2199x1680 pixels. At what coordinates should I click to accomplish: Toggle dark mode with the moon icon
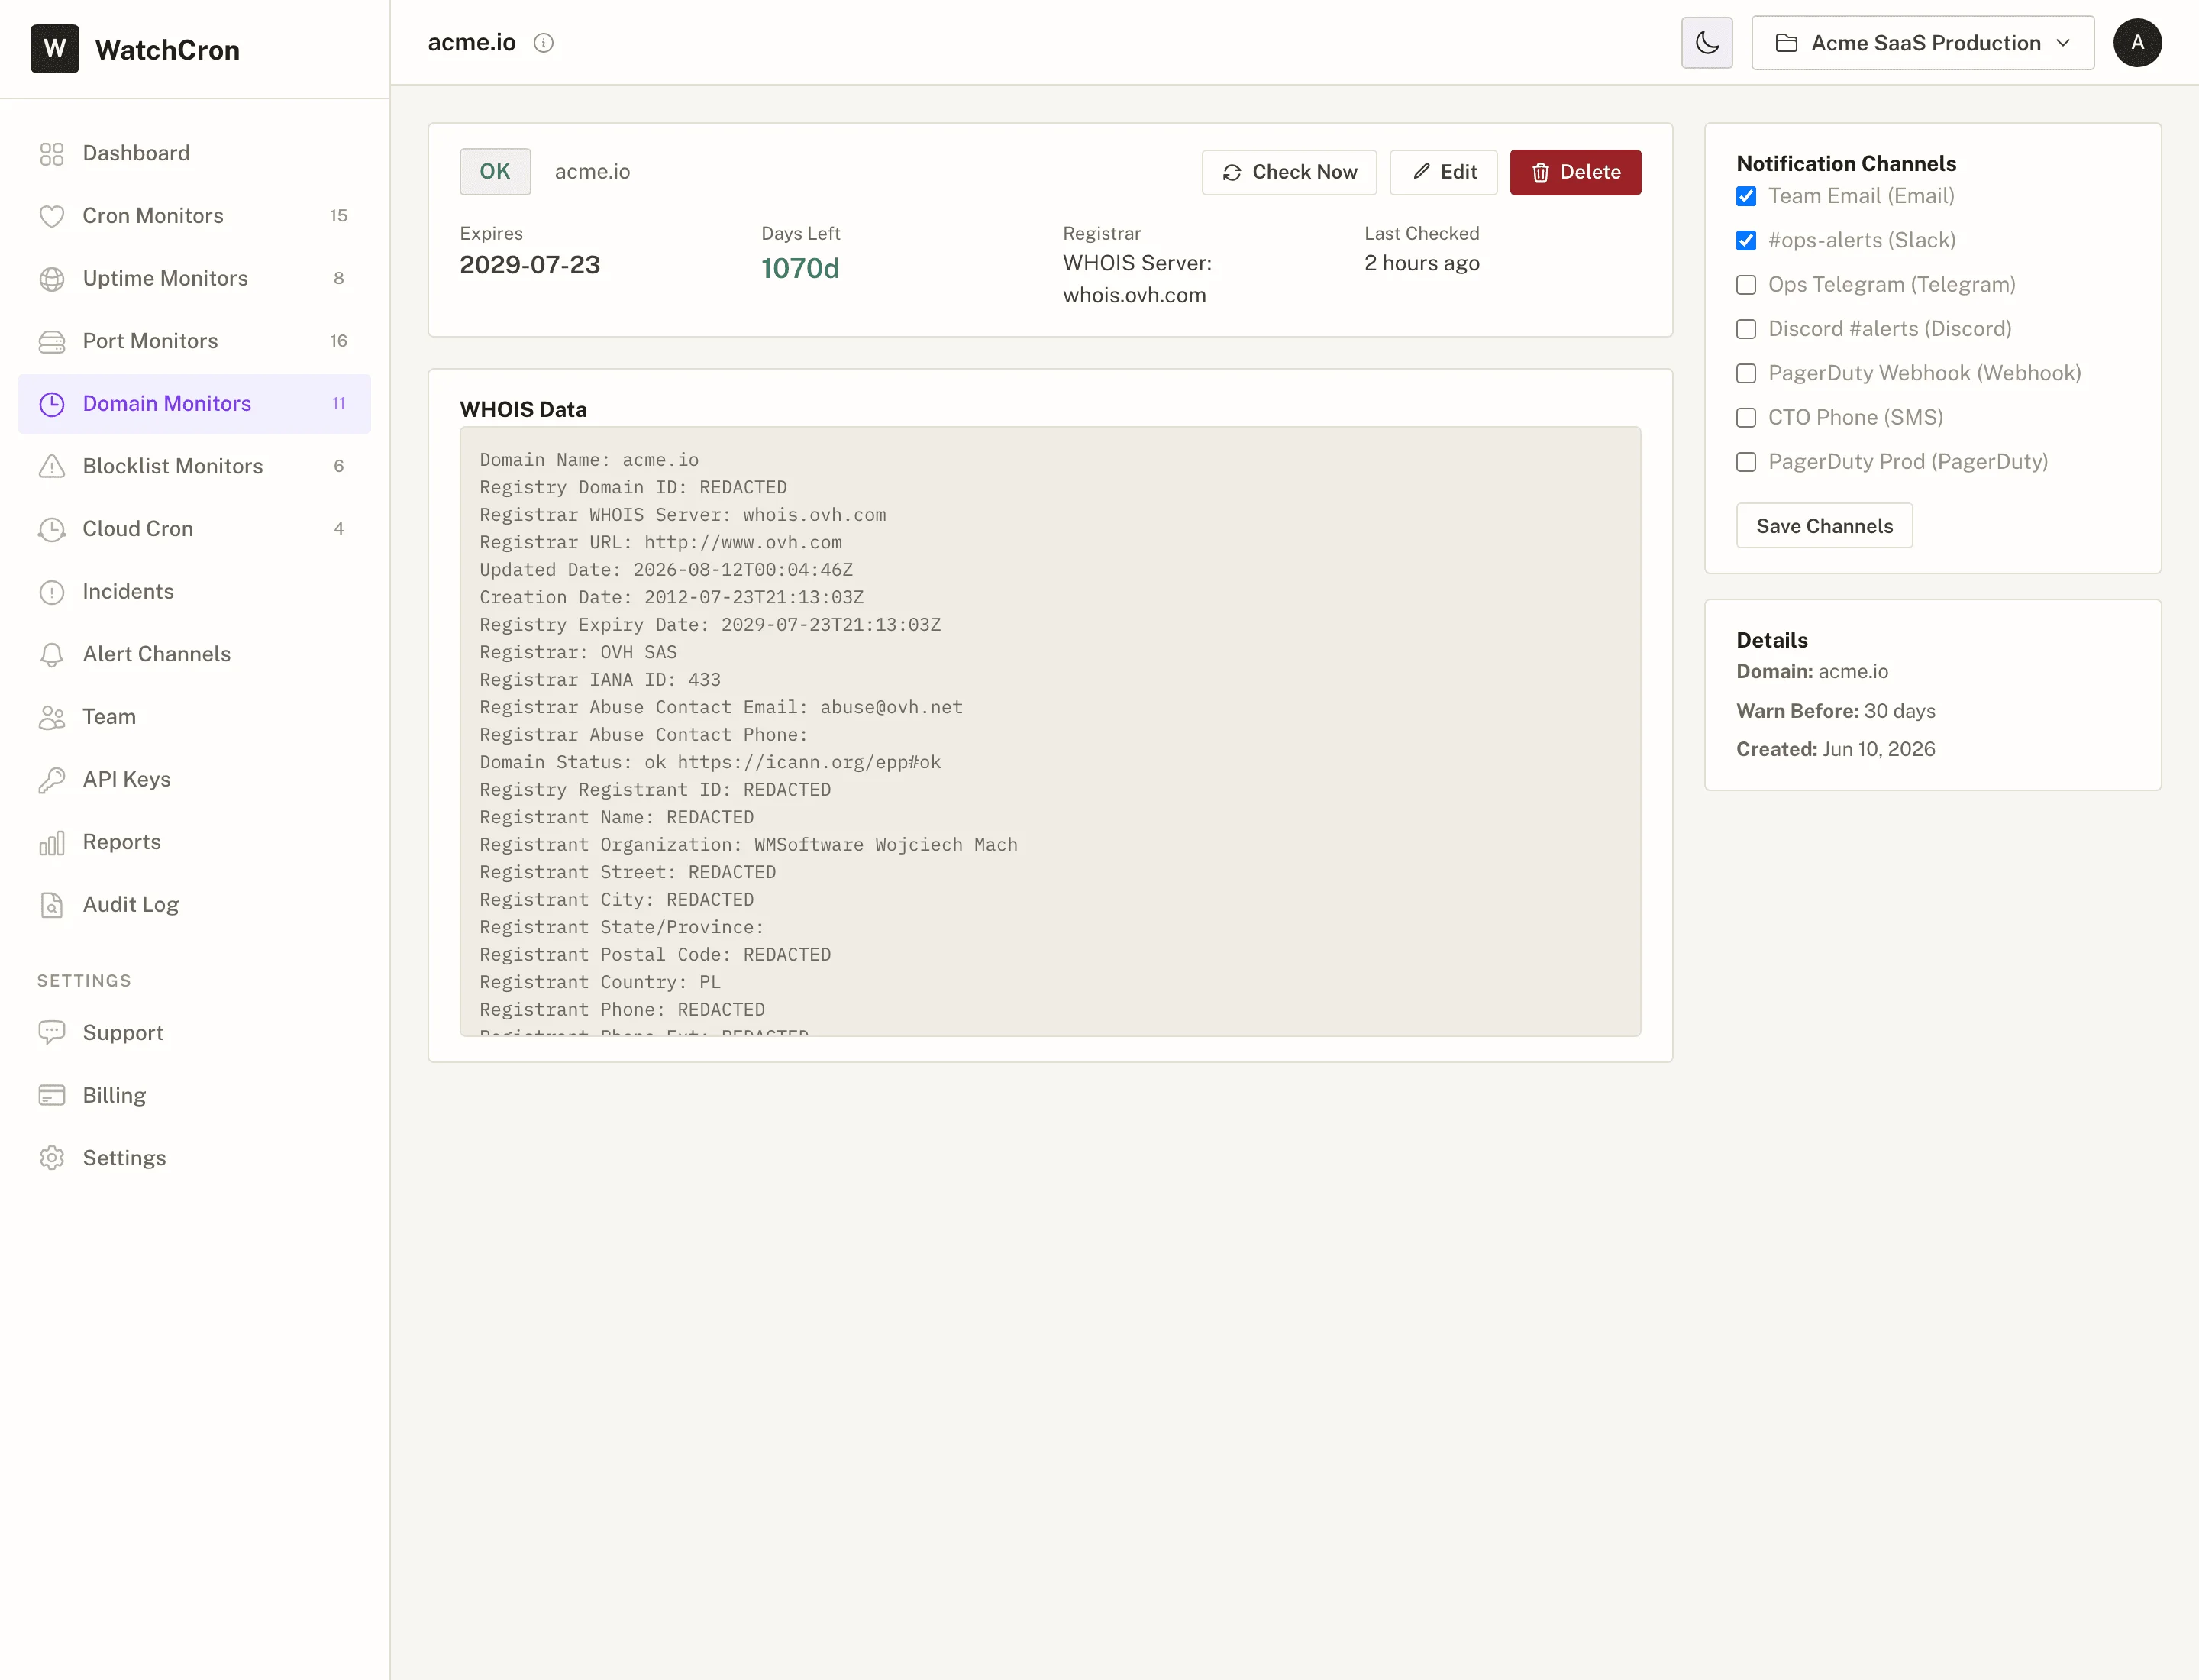click(x=1706, y=43)
